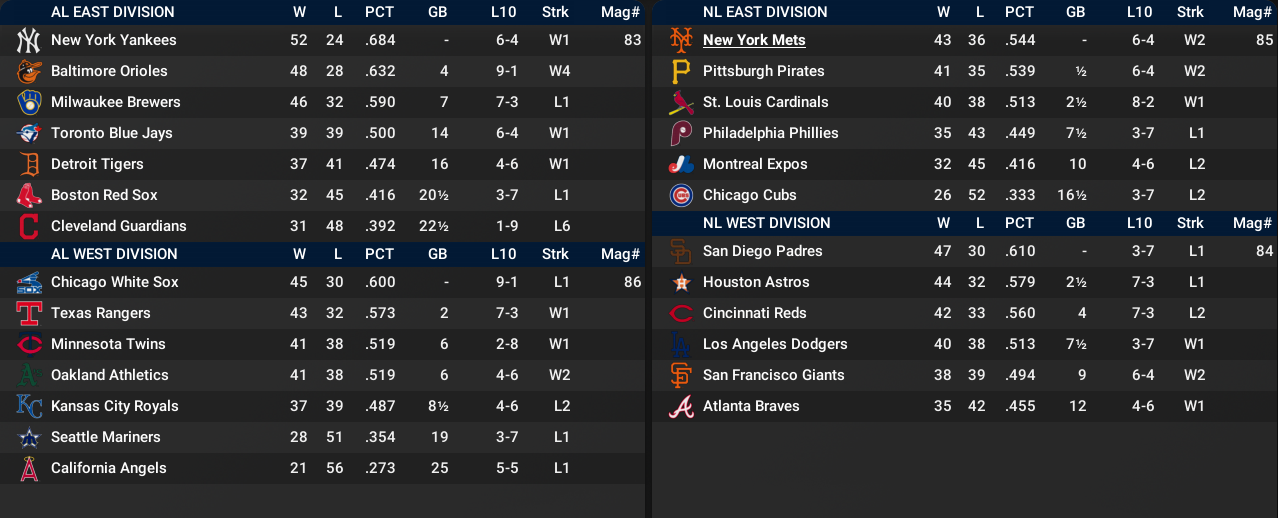Click the New York Yankees logo
This screenshot has height=518, width=1278.
(28, 41)
